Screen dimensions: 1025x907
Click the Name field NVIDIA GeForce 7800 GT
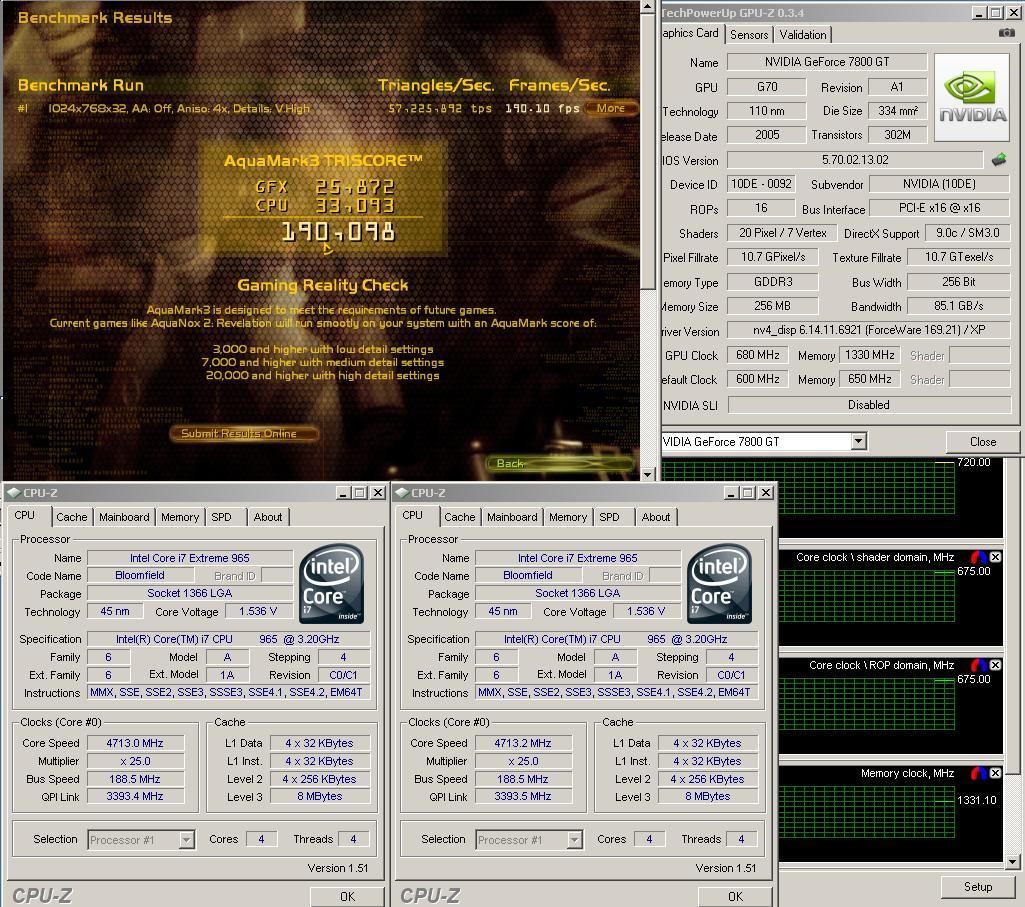827,62
